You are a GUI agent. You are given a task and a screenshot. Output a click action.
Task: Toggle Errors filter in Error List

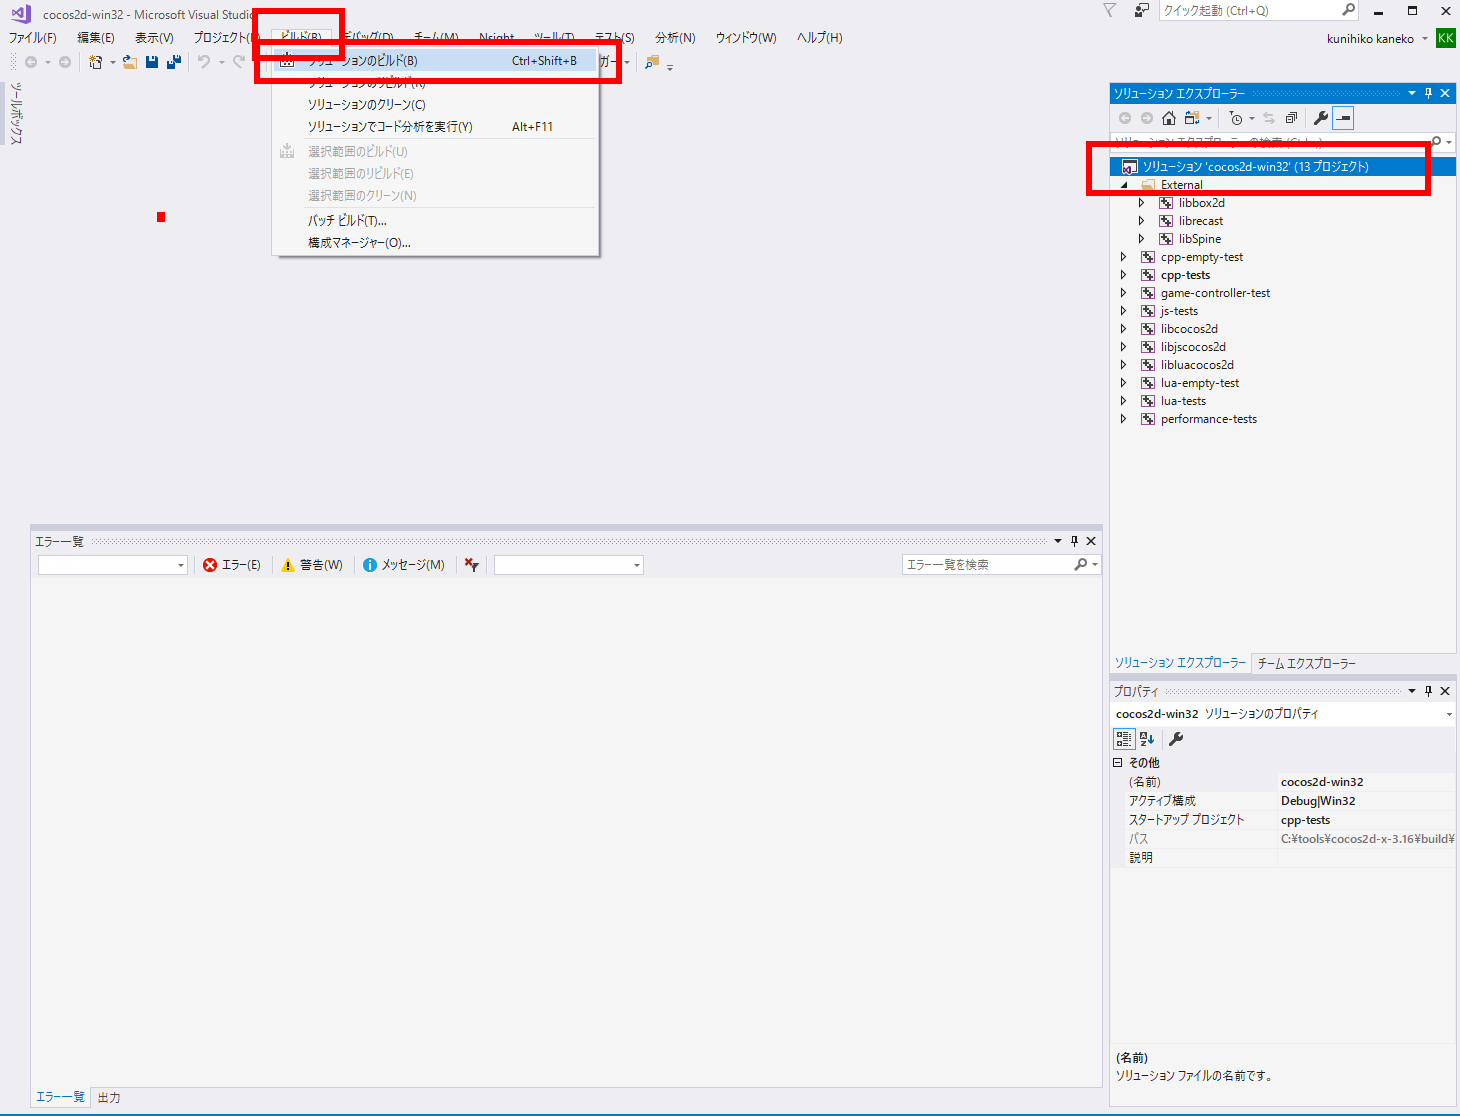(232, 565)
